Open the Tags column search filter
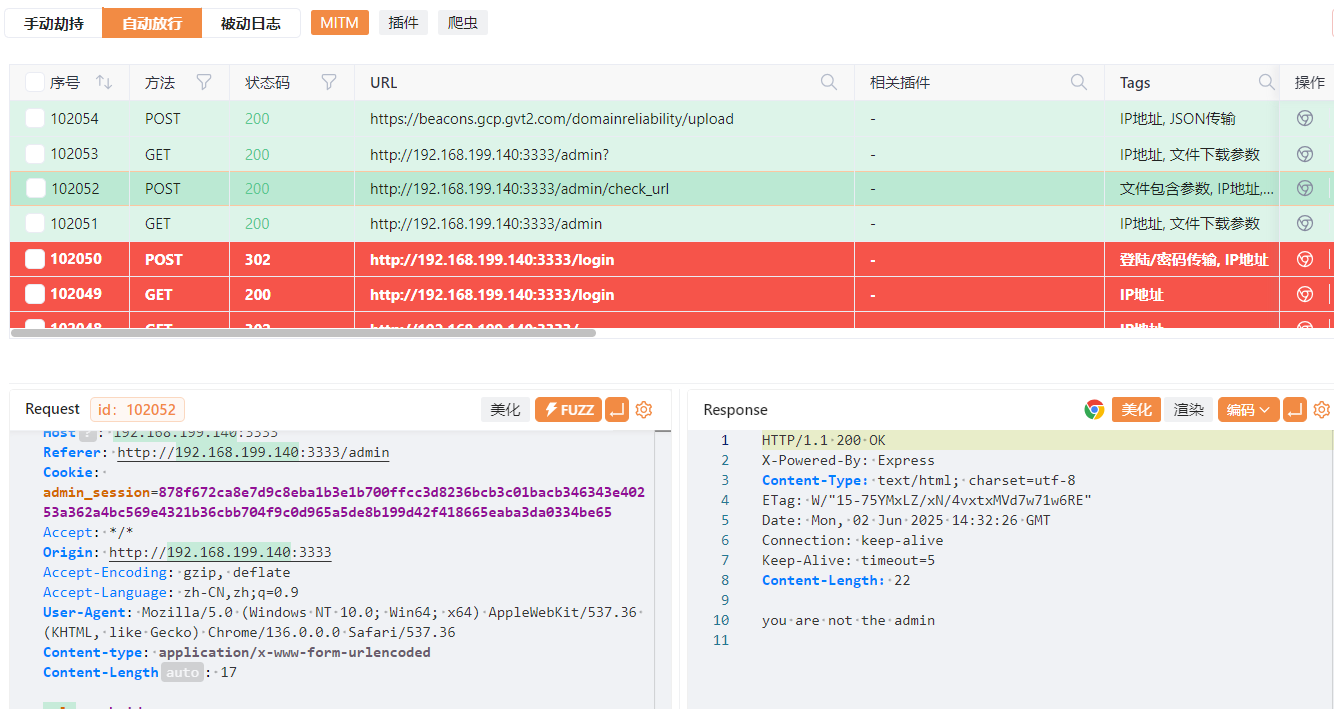The height and width of the screenshot is (709, 1334). (x=1266, y=83)
